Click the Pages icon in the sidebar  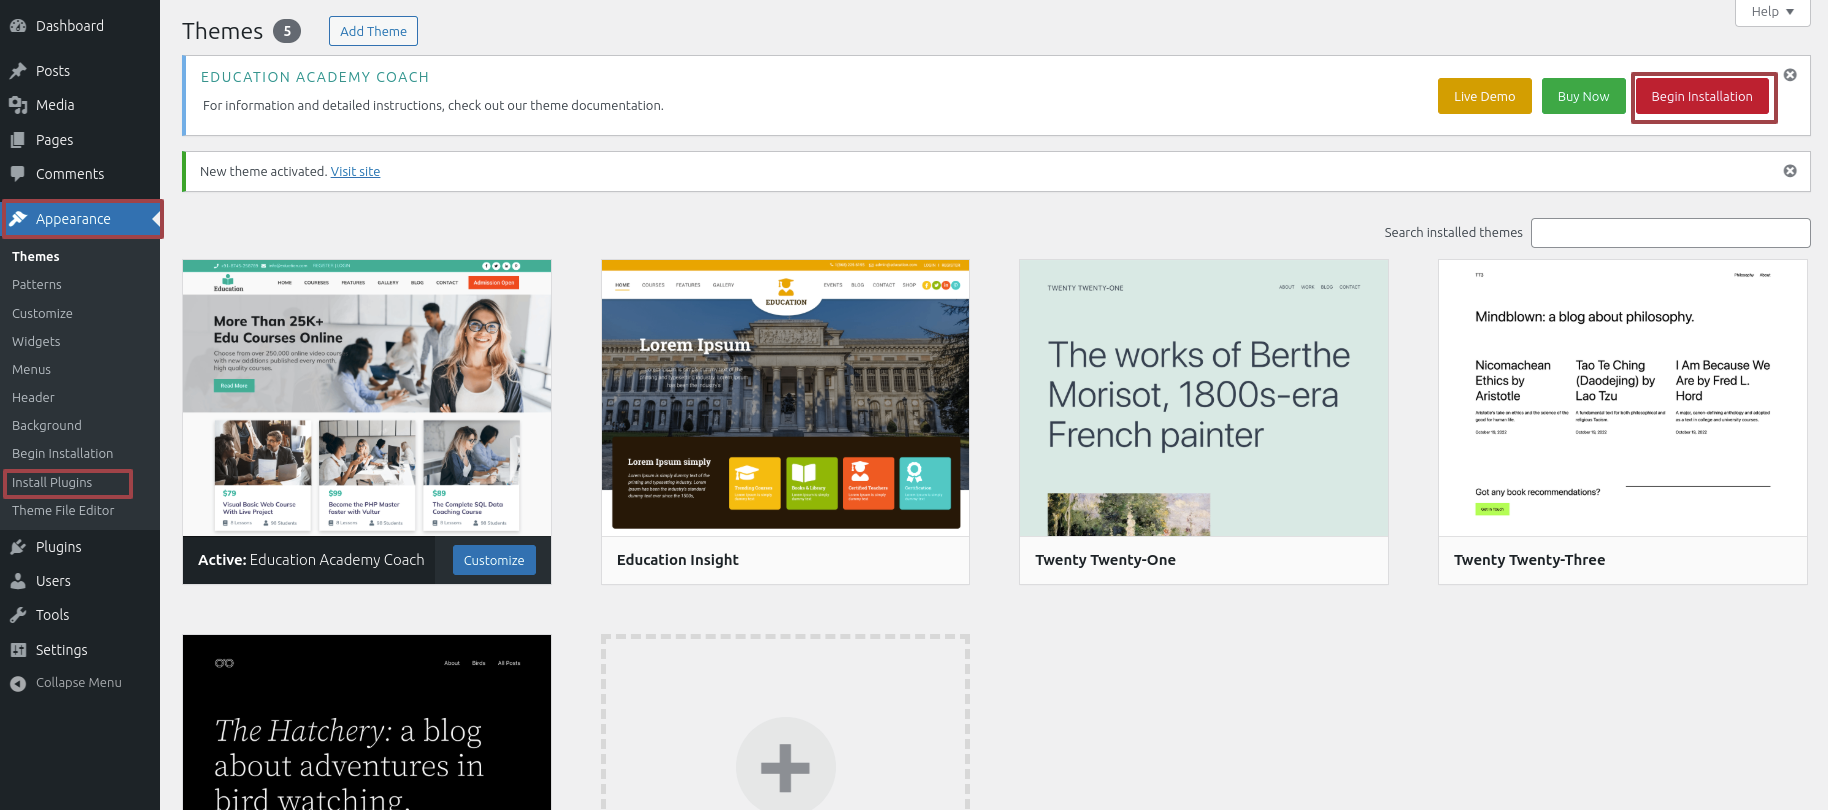18,140
